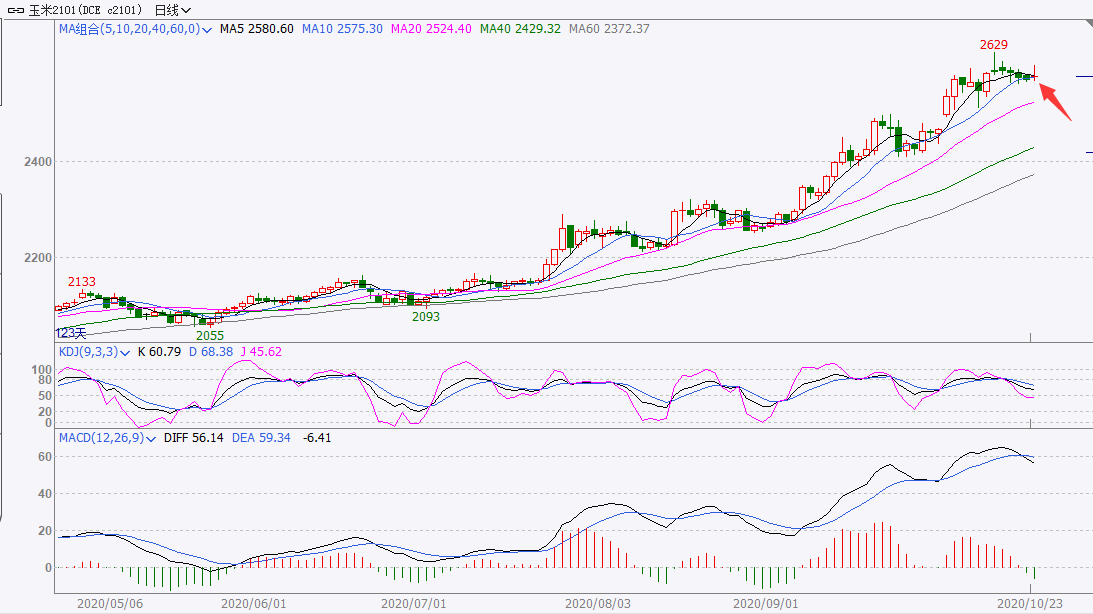
Task: Click the 80 level on KDJ axis
Action: click(45, 380)
